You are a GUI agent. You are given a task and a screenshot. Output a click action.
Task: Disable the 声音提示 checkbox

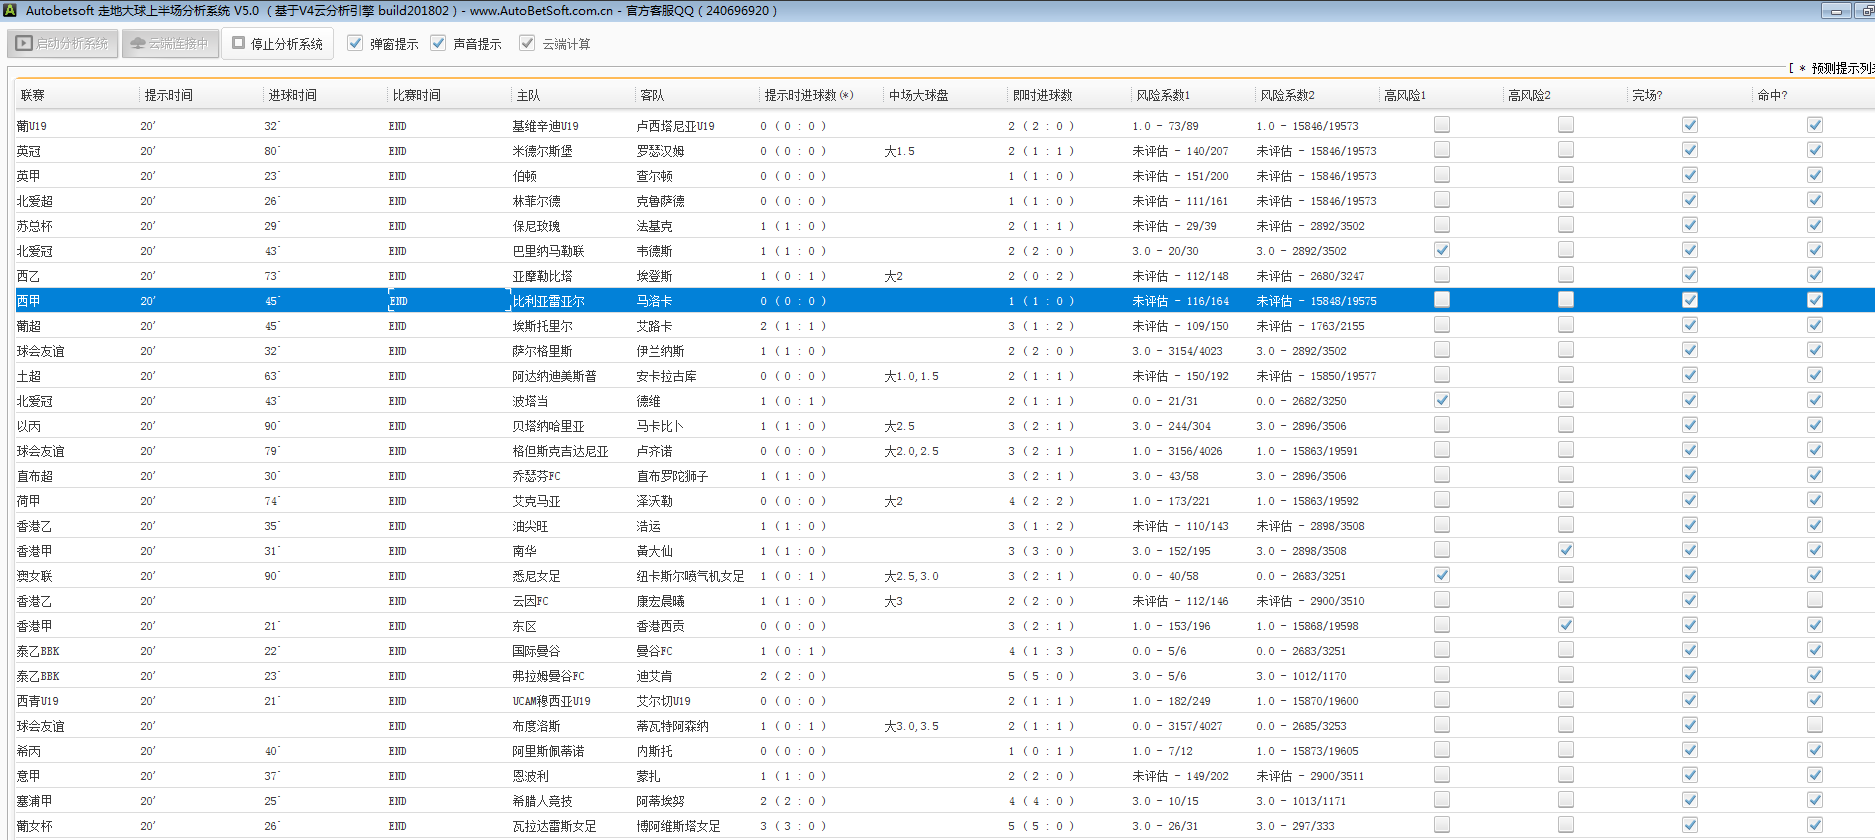tap(438, 43)
